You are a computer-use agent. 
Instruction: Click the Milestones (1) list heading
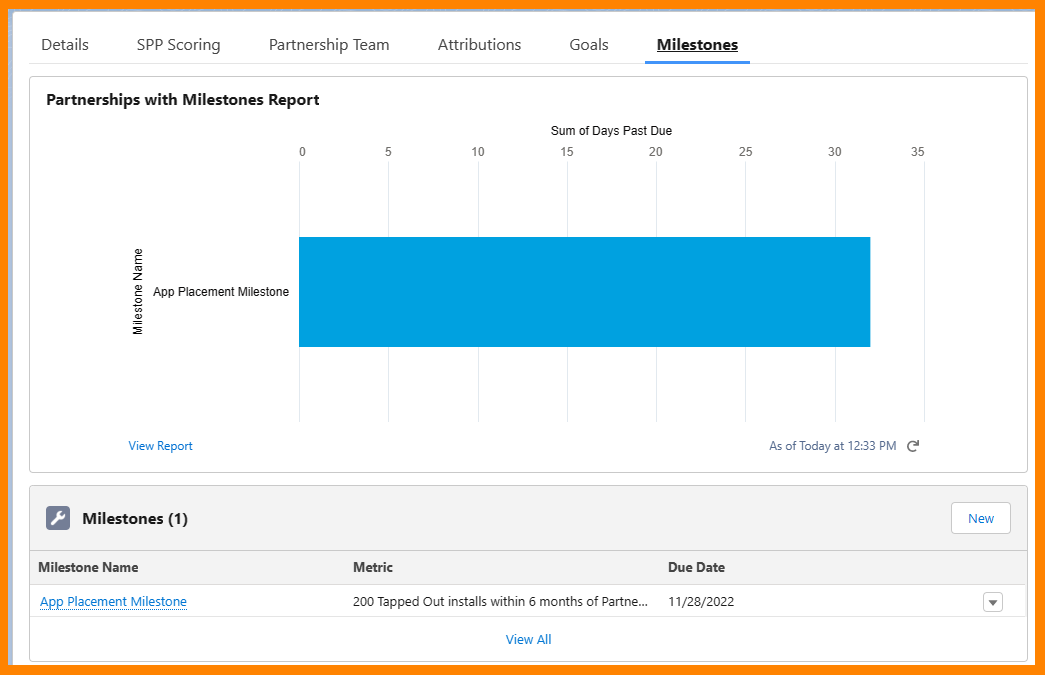pyautogui.click(x=135, y=518)
